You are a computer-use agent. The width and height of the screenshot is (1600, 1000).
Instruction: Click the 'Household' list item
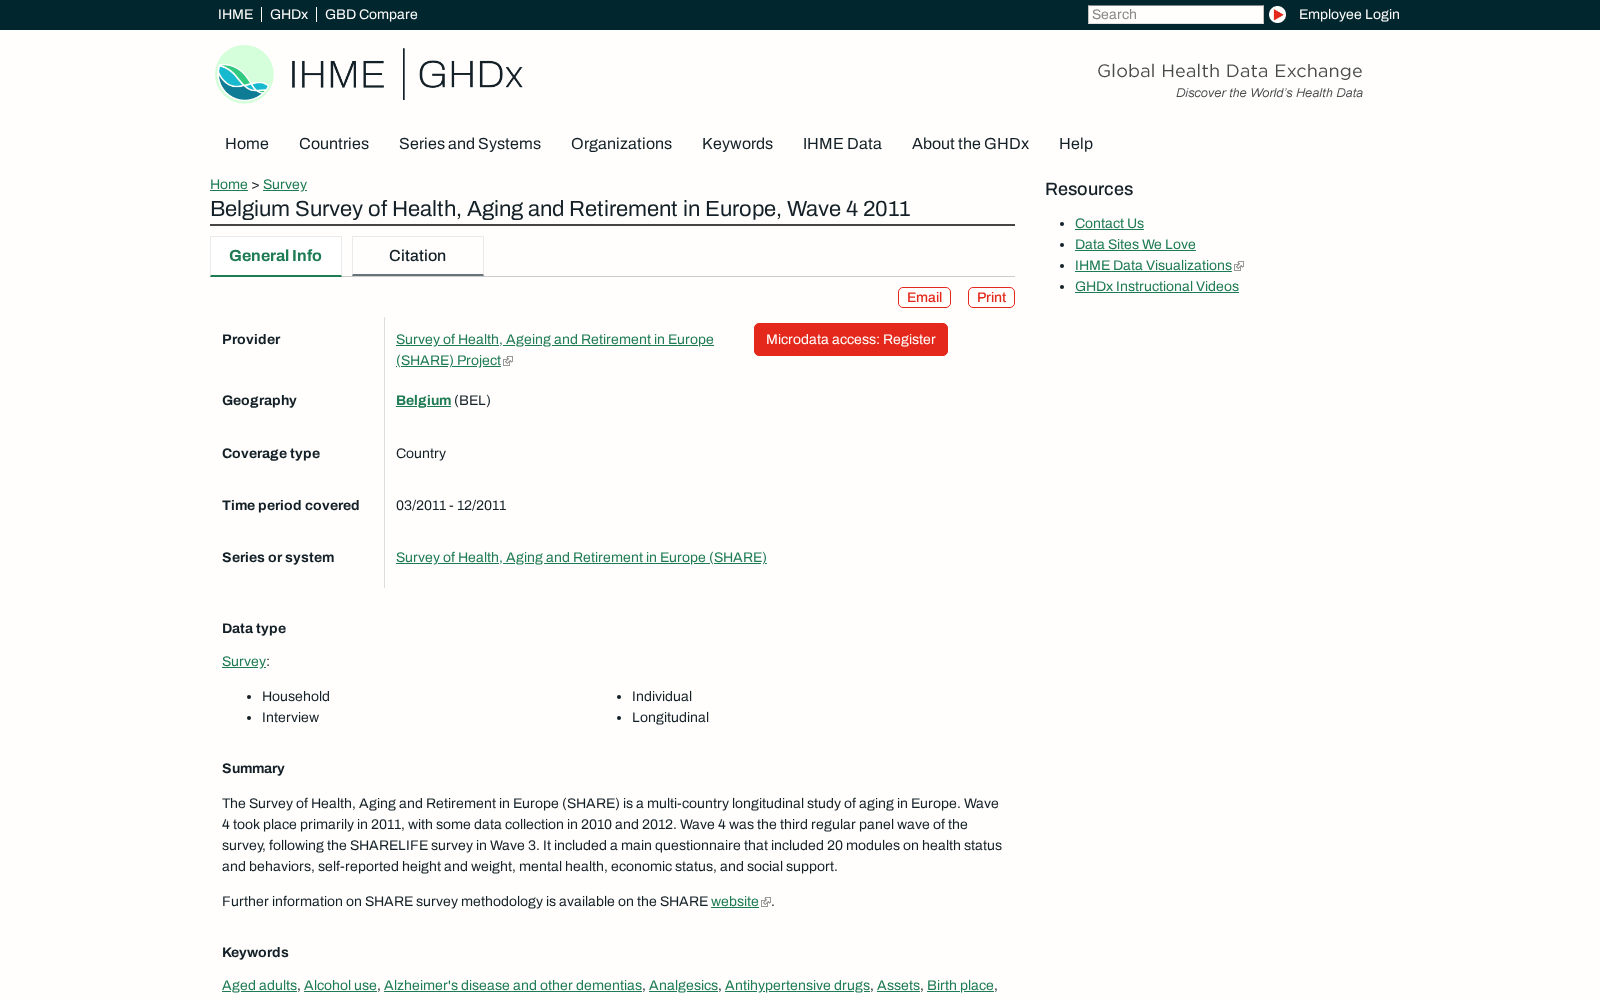coord(296,697)
